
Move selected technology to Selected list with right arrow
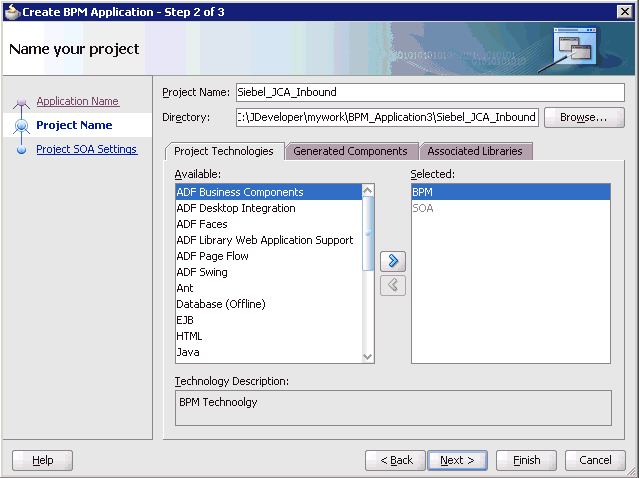coord(392,261)
